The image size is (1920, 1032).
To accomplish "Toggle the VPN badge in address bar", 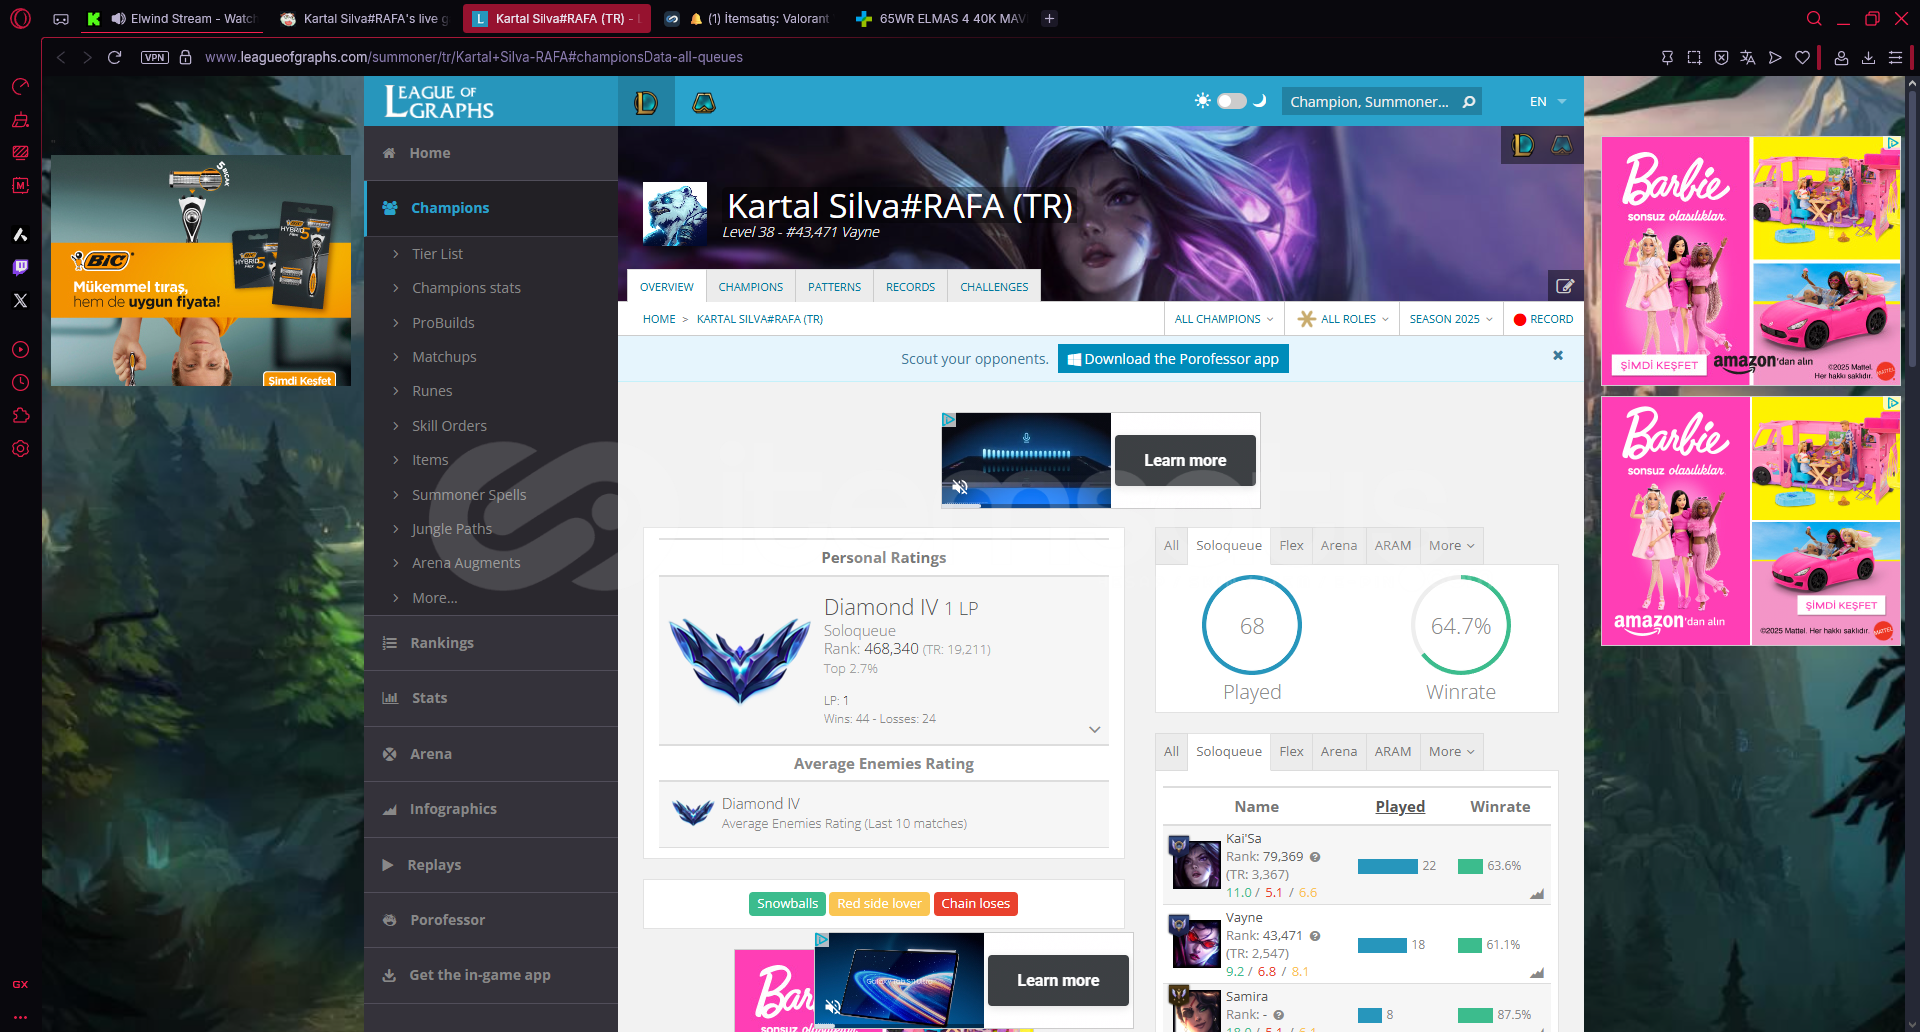I will pyautogui.click(x=155, y=57).
